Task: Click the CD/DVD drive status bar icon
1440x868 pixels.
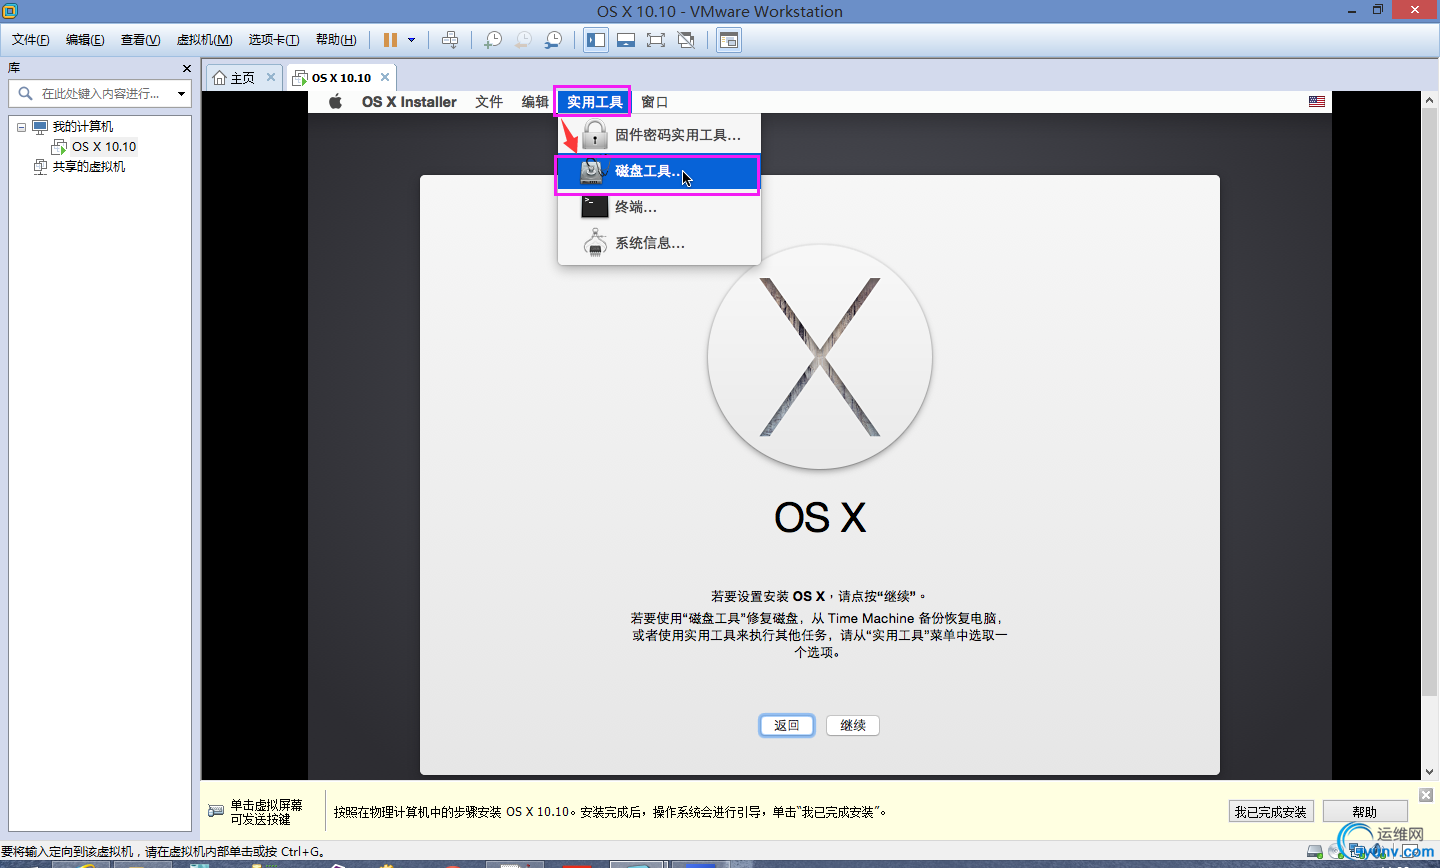Action: pyautogui.click(x=1335, y=852)
